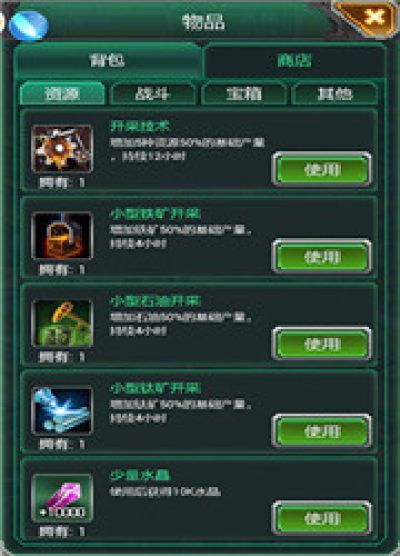The height and width of the screenshot is (556, 400).
Task: Show the 其他 other category
Action: tap(334, 94)
